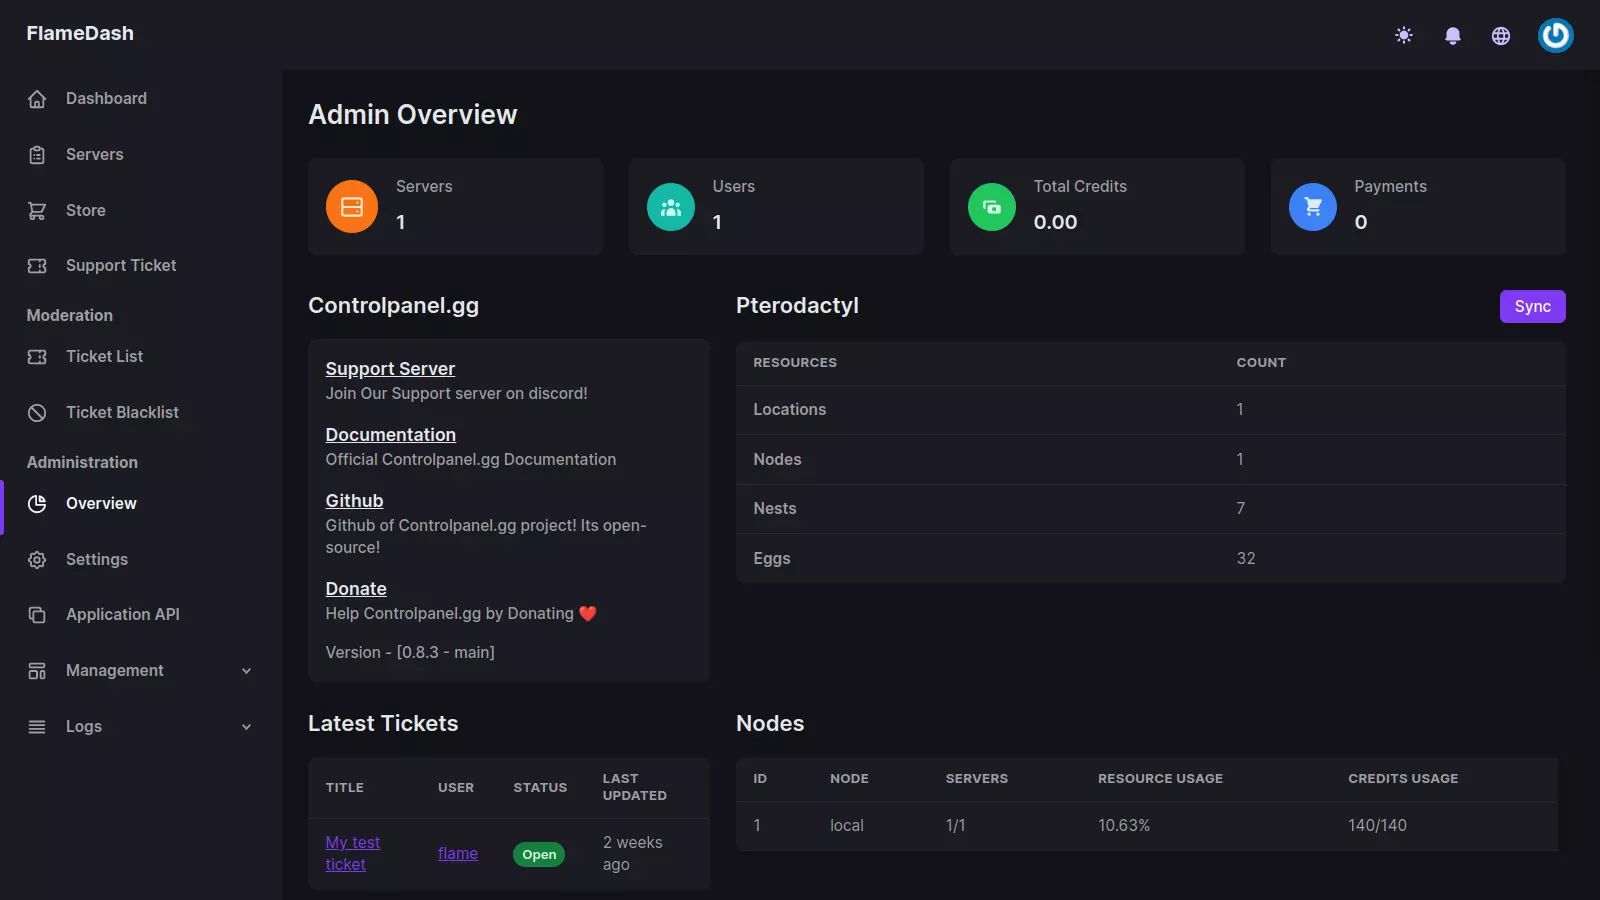Click the STATUS column header

coord(540,788)
